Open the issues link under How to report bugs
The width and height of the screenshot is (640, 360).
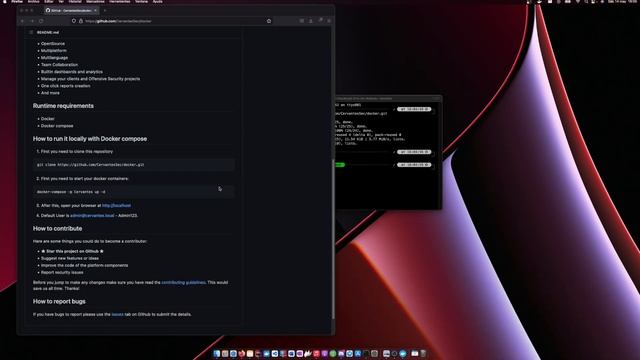(117, 314)
